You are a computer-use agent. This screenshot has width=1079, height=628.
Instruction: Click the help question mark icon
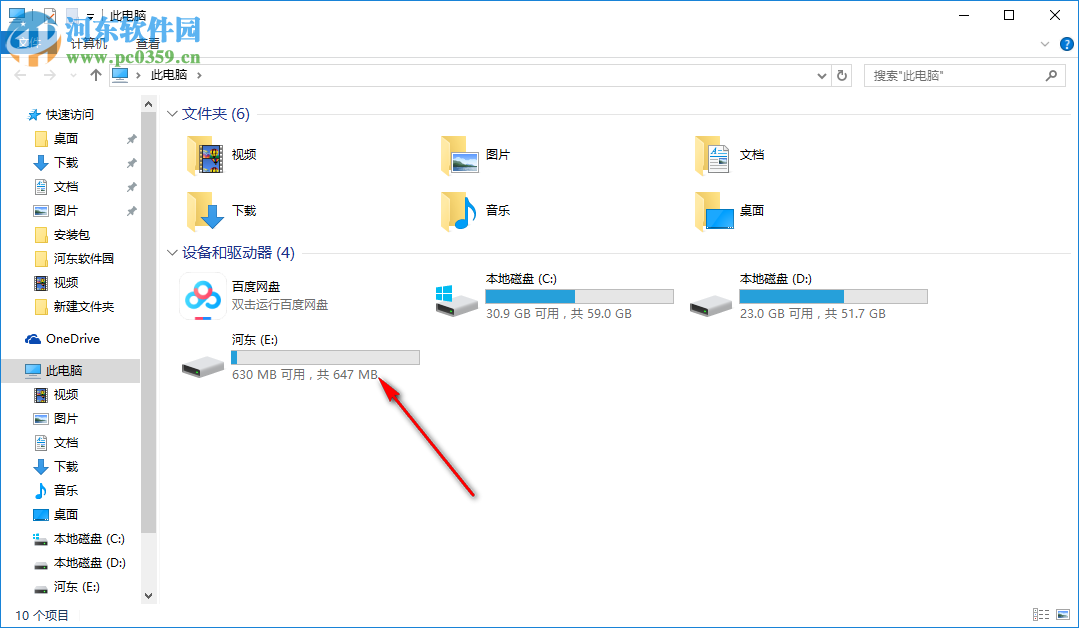click(1067, 44)
